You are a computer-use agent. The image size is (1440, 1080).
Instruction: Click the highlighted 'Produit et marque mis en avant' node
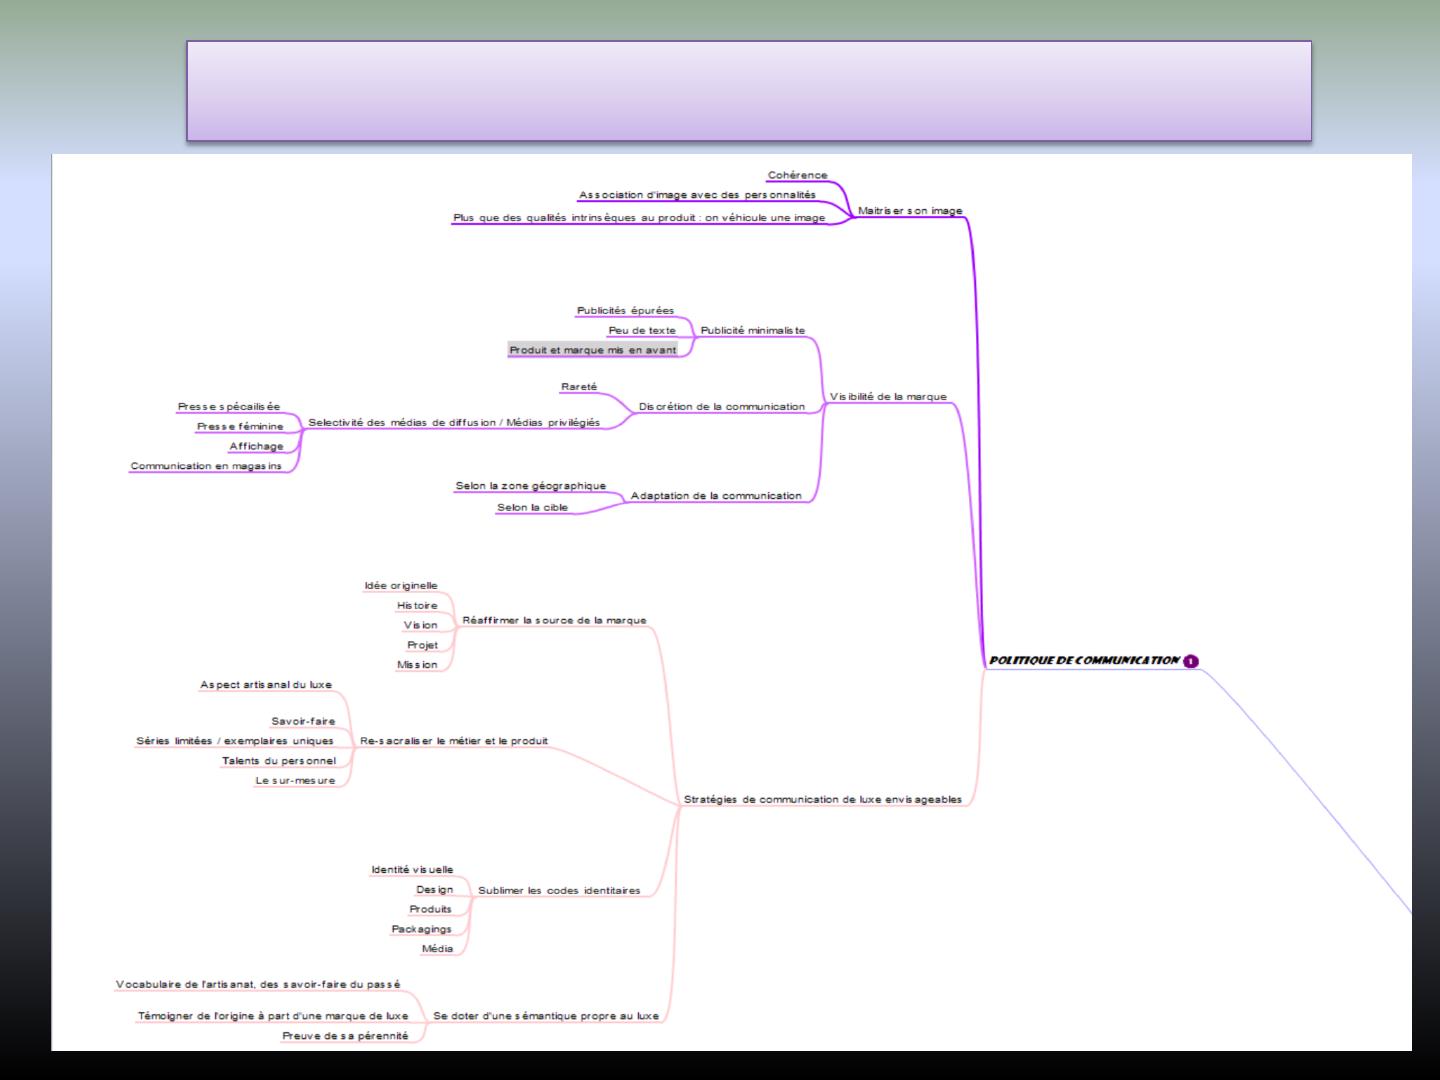[x=593, y=350]
